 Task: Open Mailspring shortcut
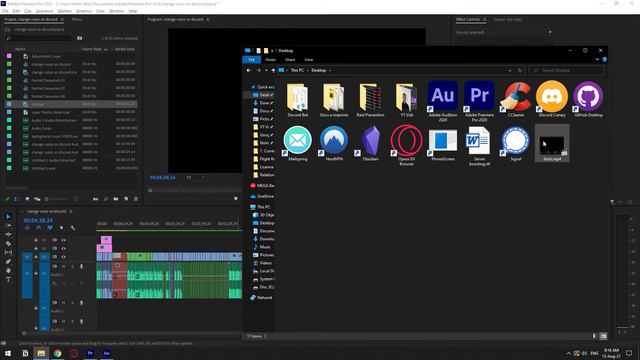tap(298, 143)
